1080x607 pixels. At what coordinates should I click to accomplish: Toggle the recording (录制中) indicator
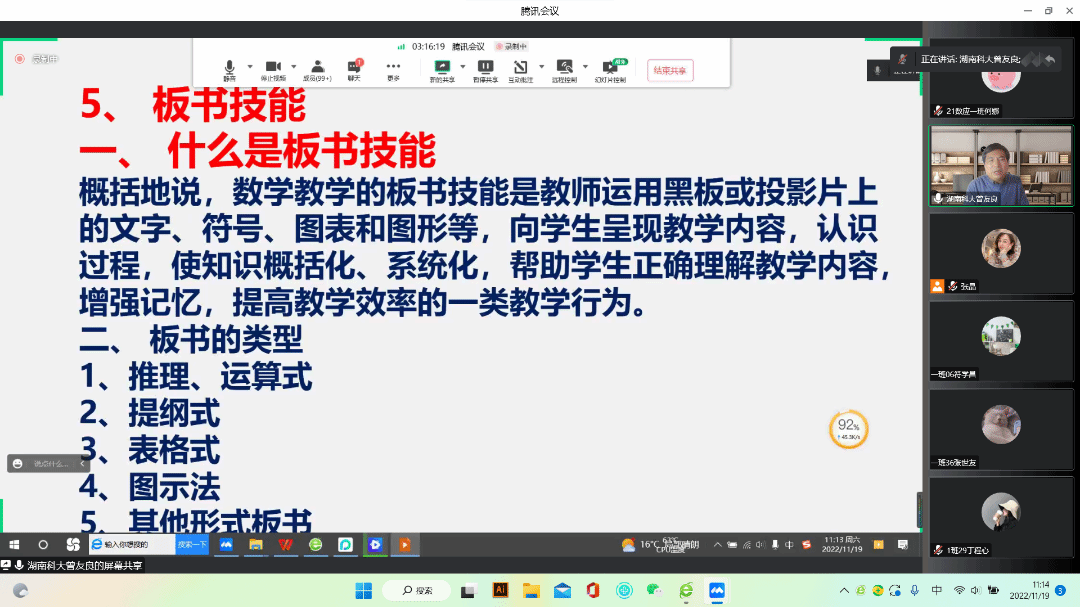pyautogui.click(x=511, y=46)
